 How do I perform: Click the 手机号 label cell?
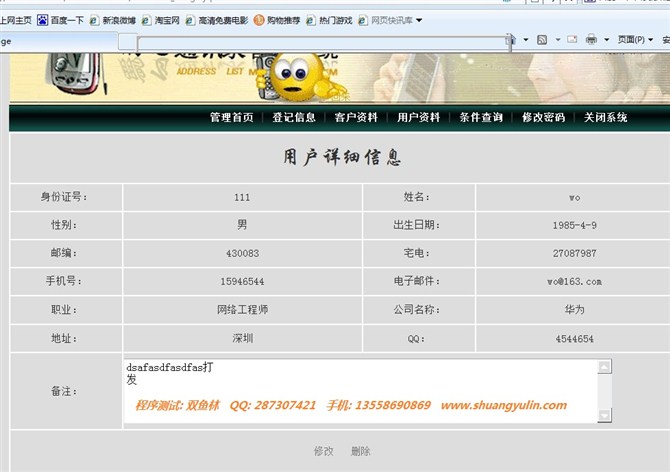pyautogui.click(x=66, y=281)
